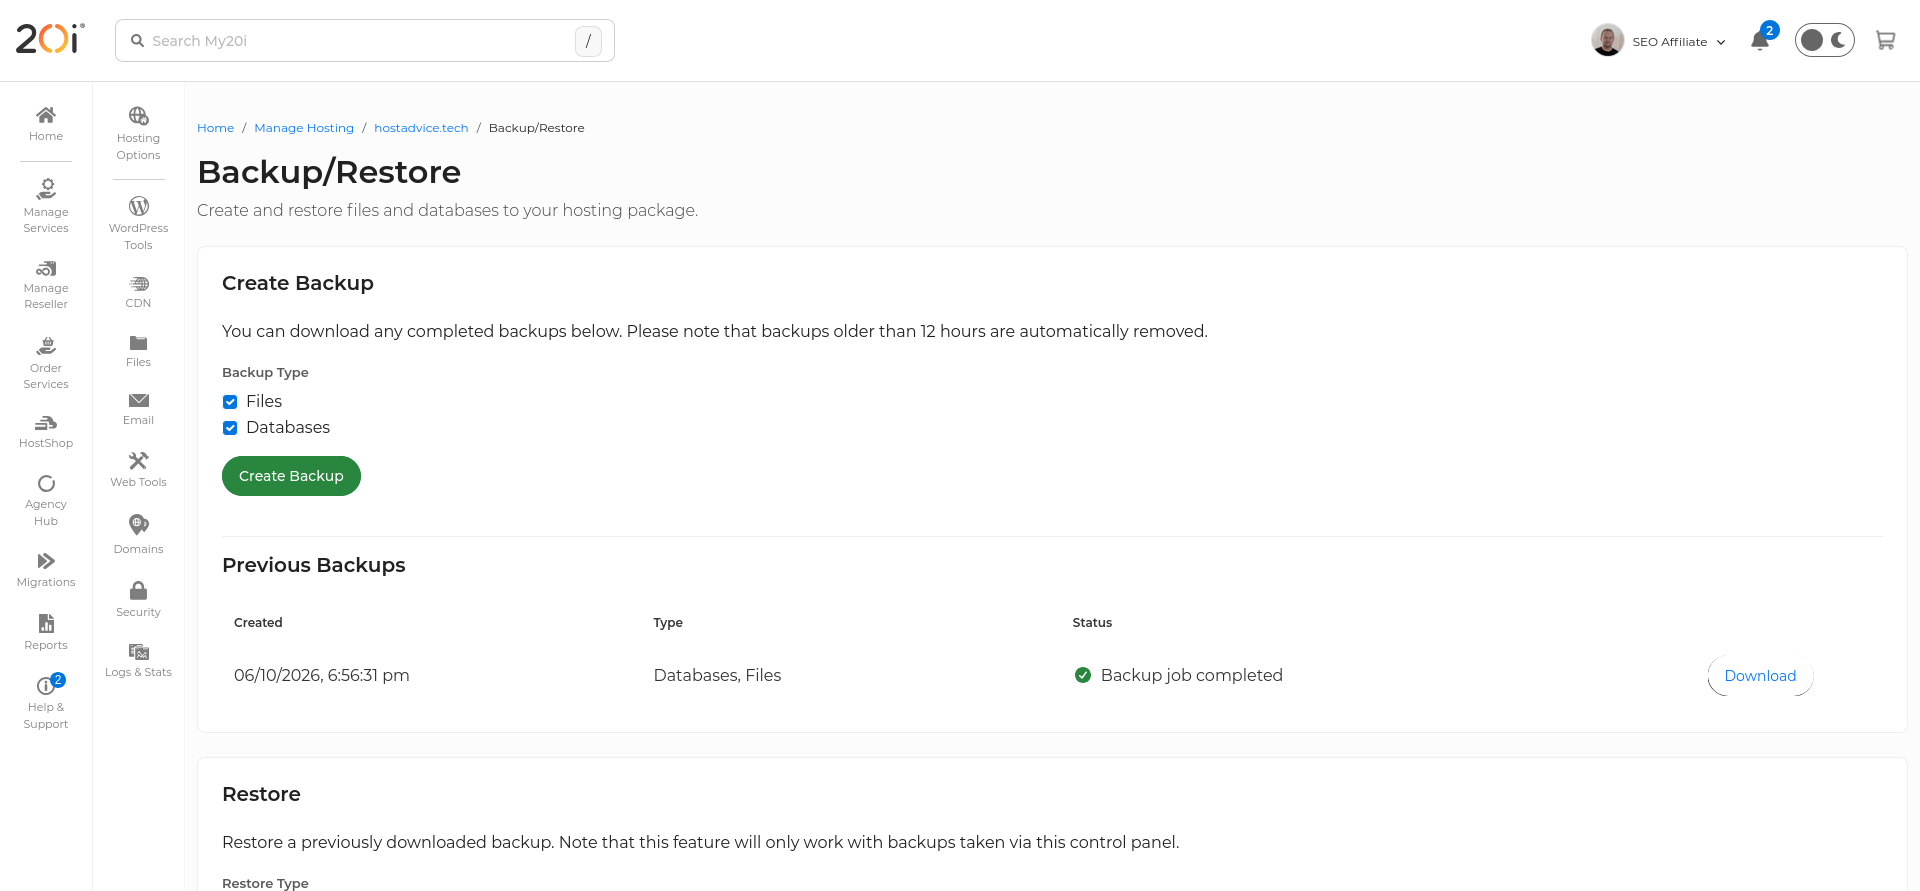Open the Files section
Screen dimensions: 1920x891
coord(138,351)
